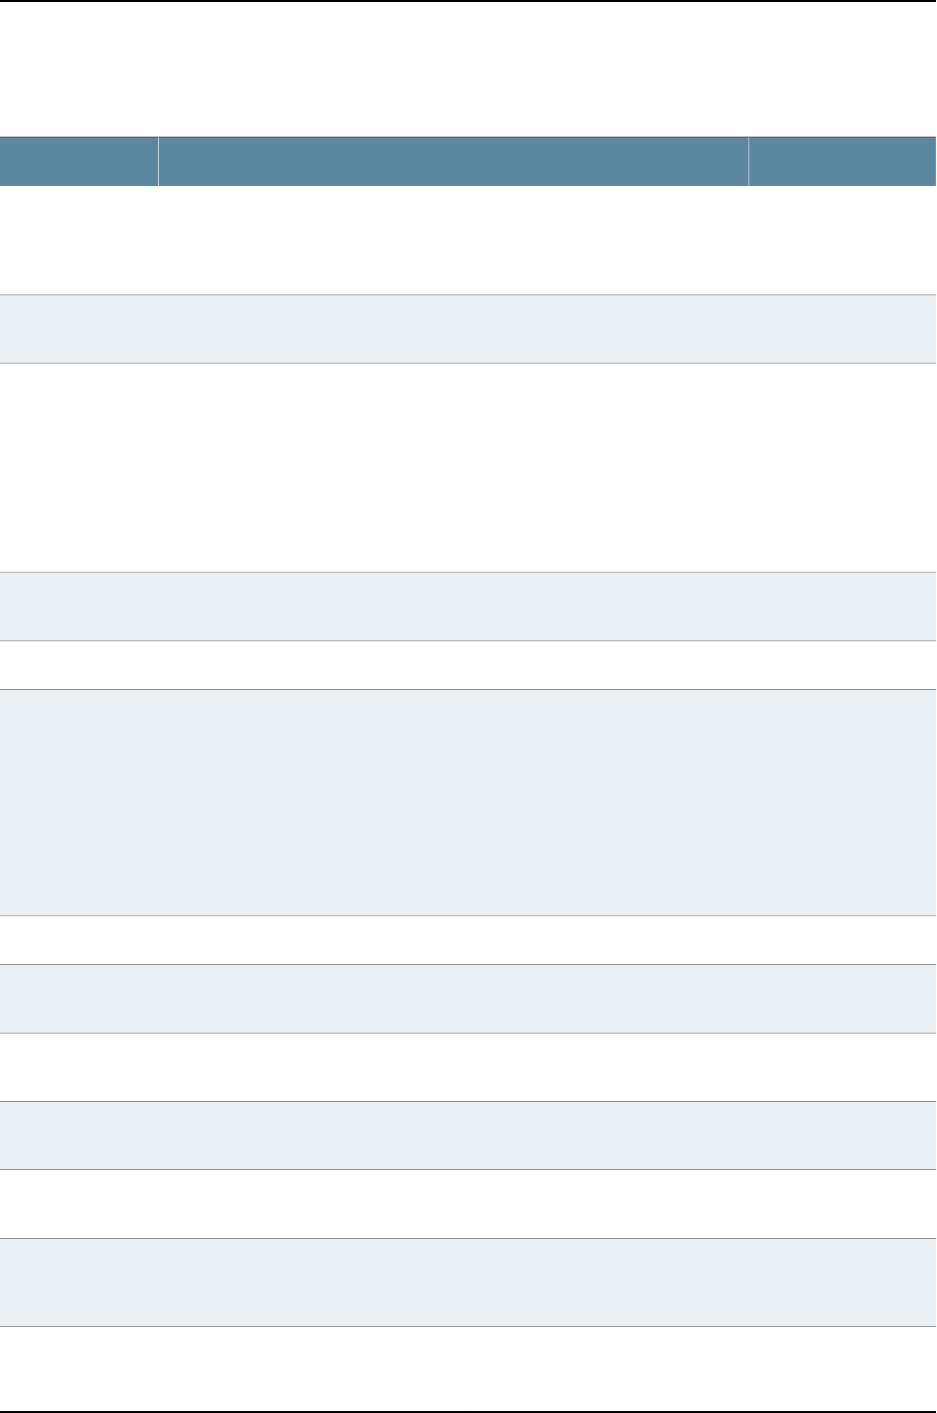
Task: Select the thin white row below tallest gray row
Action: (x=468, y=940)
